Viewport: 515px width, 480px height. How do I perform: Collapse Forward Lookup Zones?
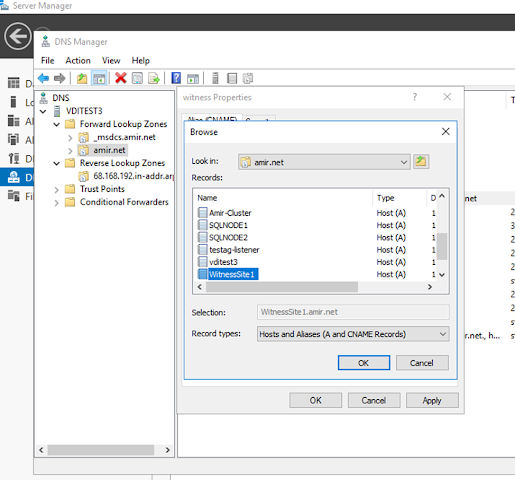pos(57,124)
